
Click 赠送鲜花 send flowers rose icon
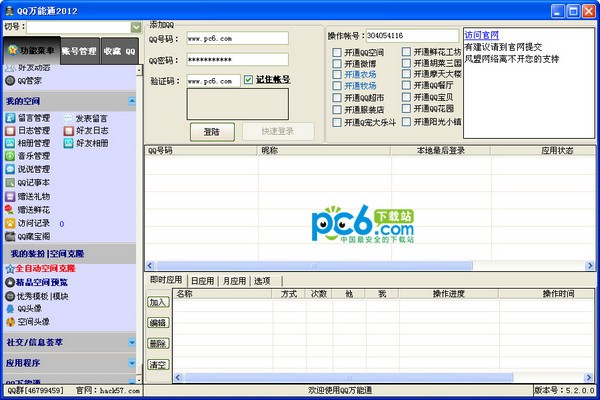10,209
